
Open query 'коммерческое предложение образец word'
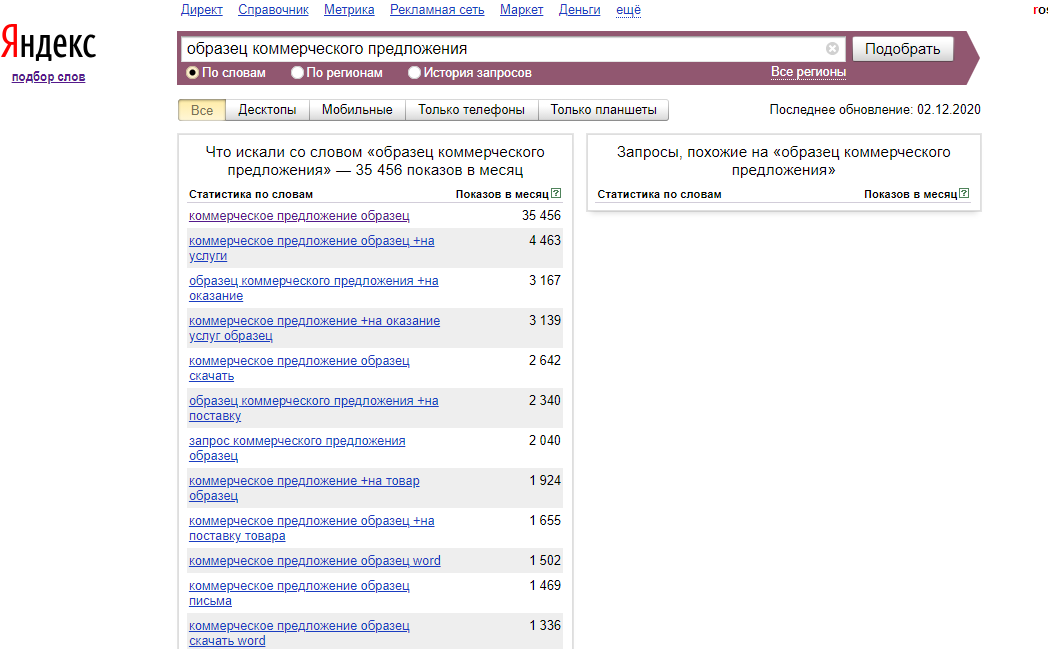pos(315,561)
